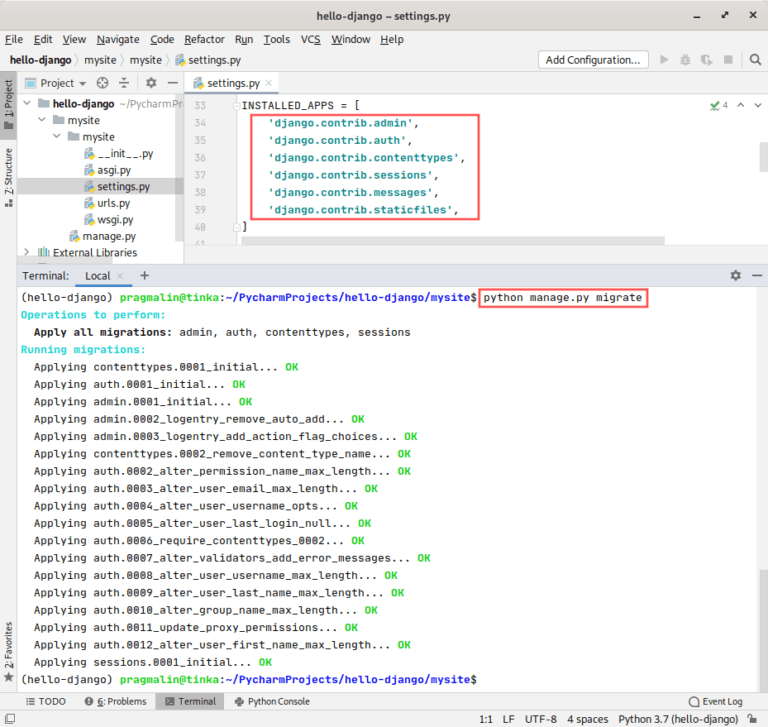Open the TODO tool window

(46, 701)
